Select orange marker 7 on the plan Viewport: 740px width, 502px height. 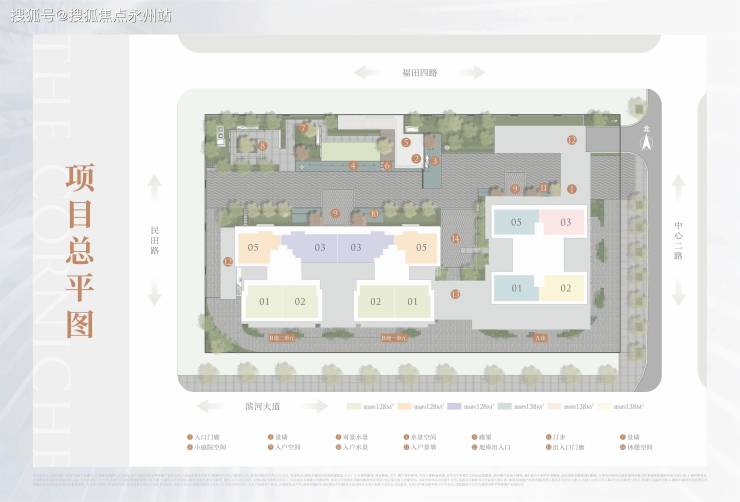coord(303,127)
